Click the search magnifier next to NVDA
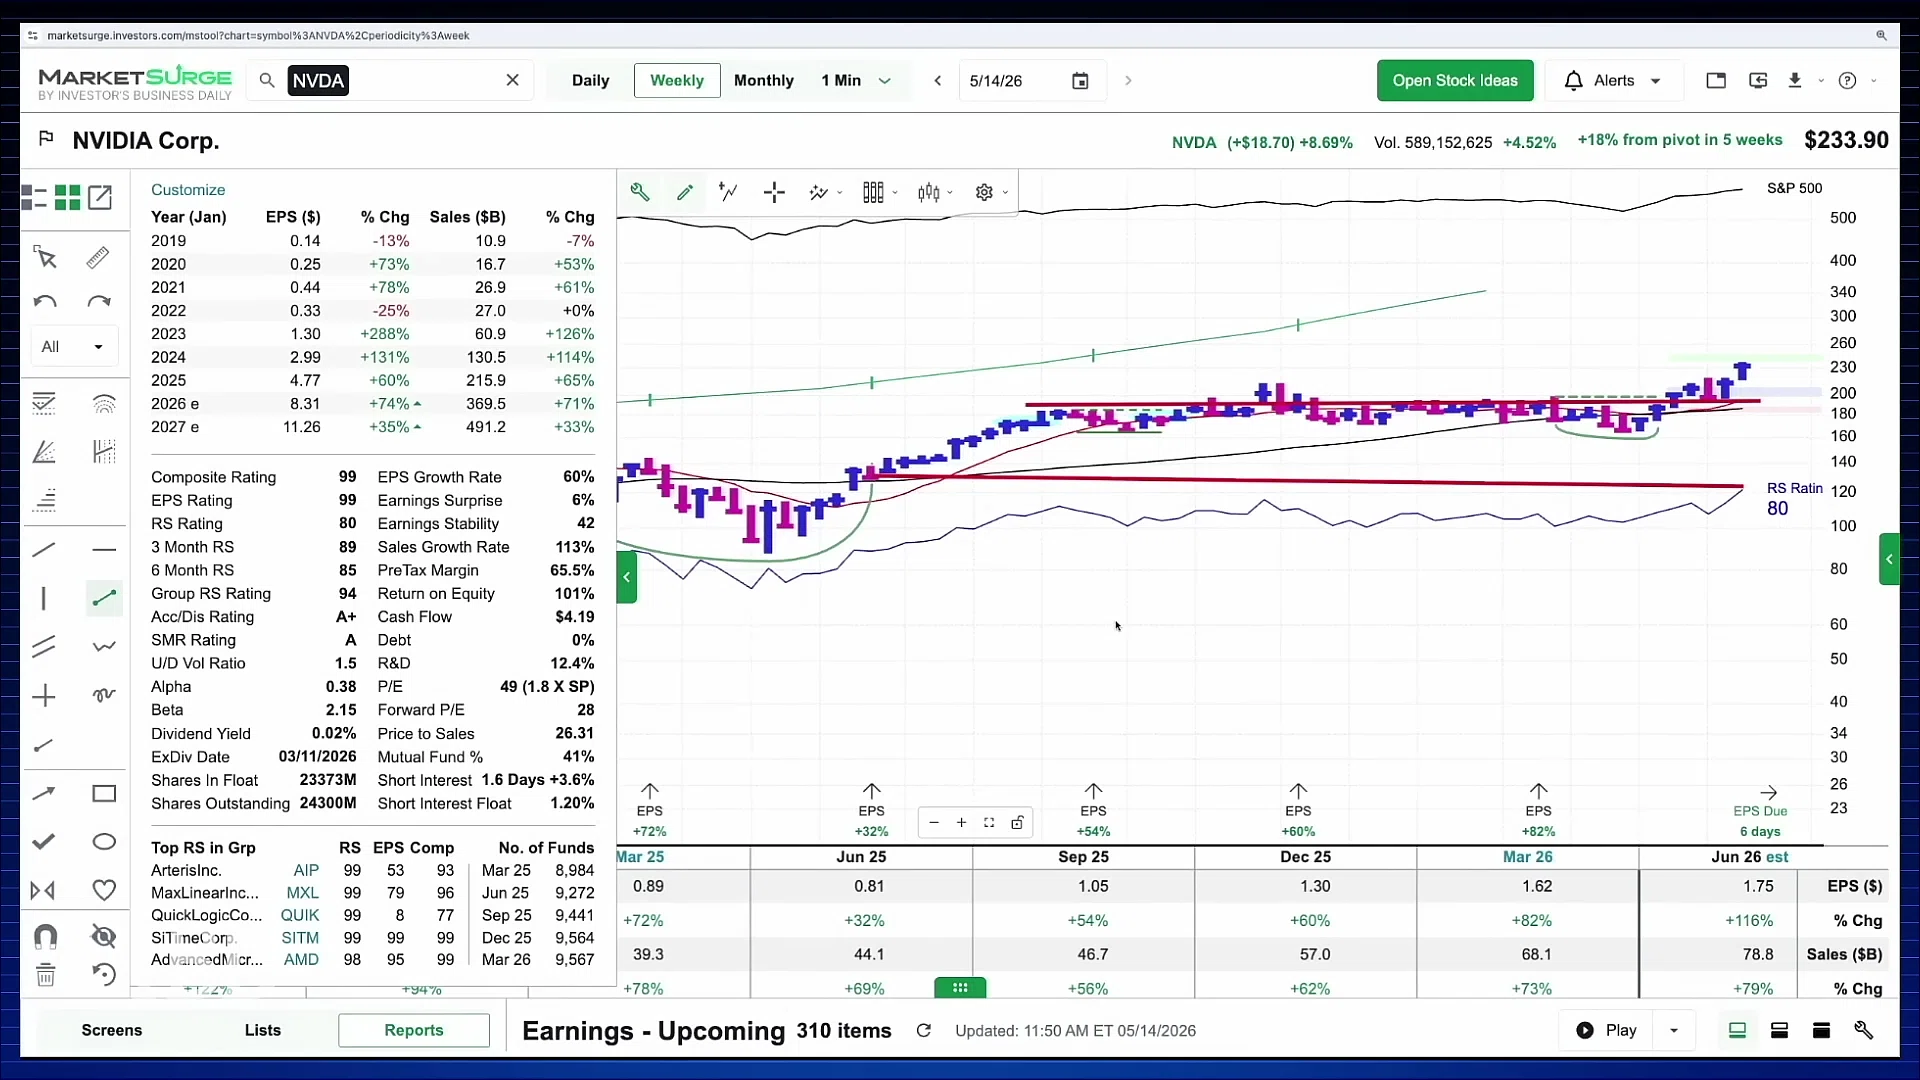 click(x=267, y=80)
